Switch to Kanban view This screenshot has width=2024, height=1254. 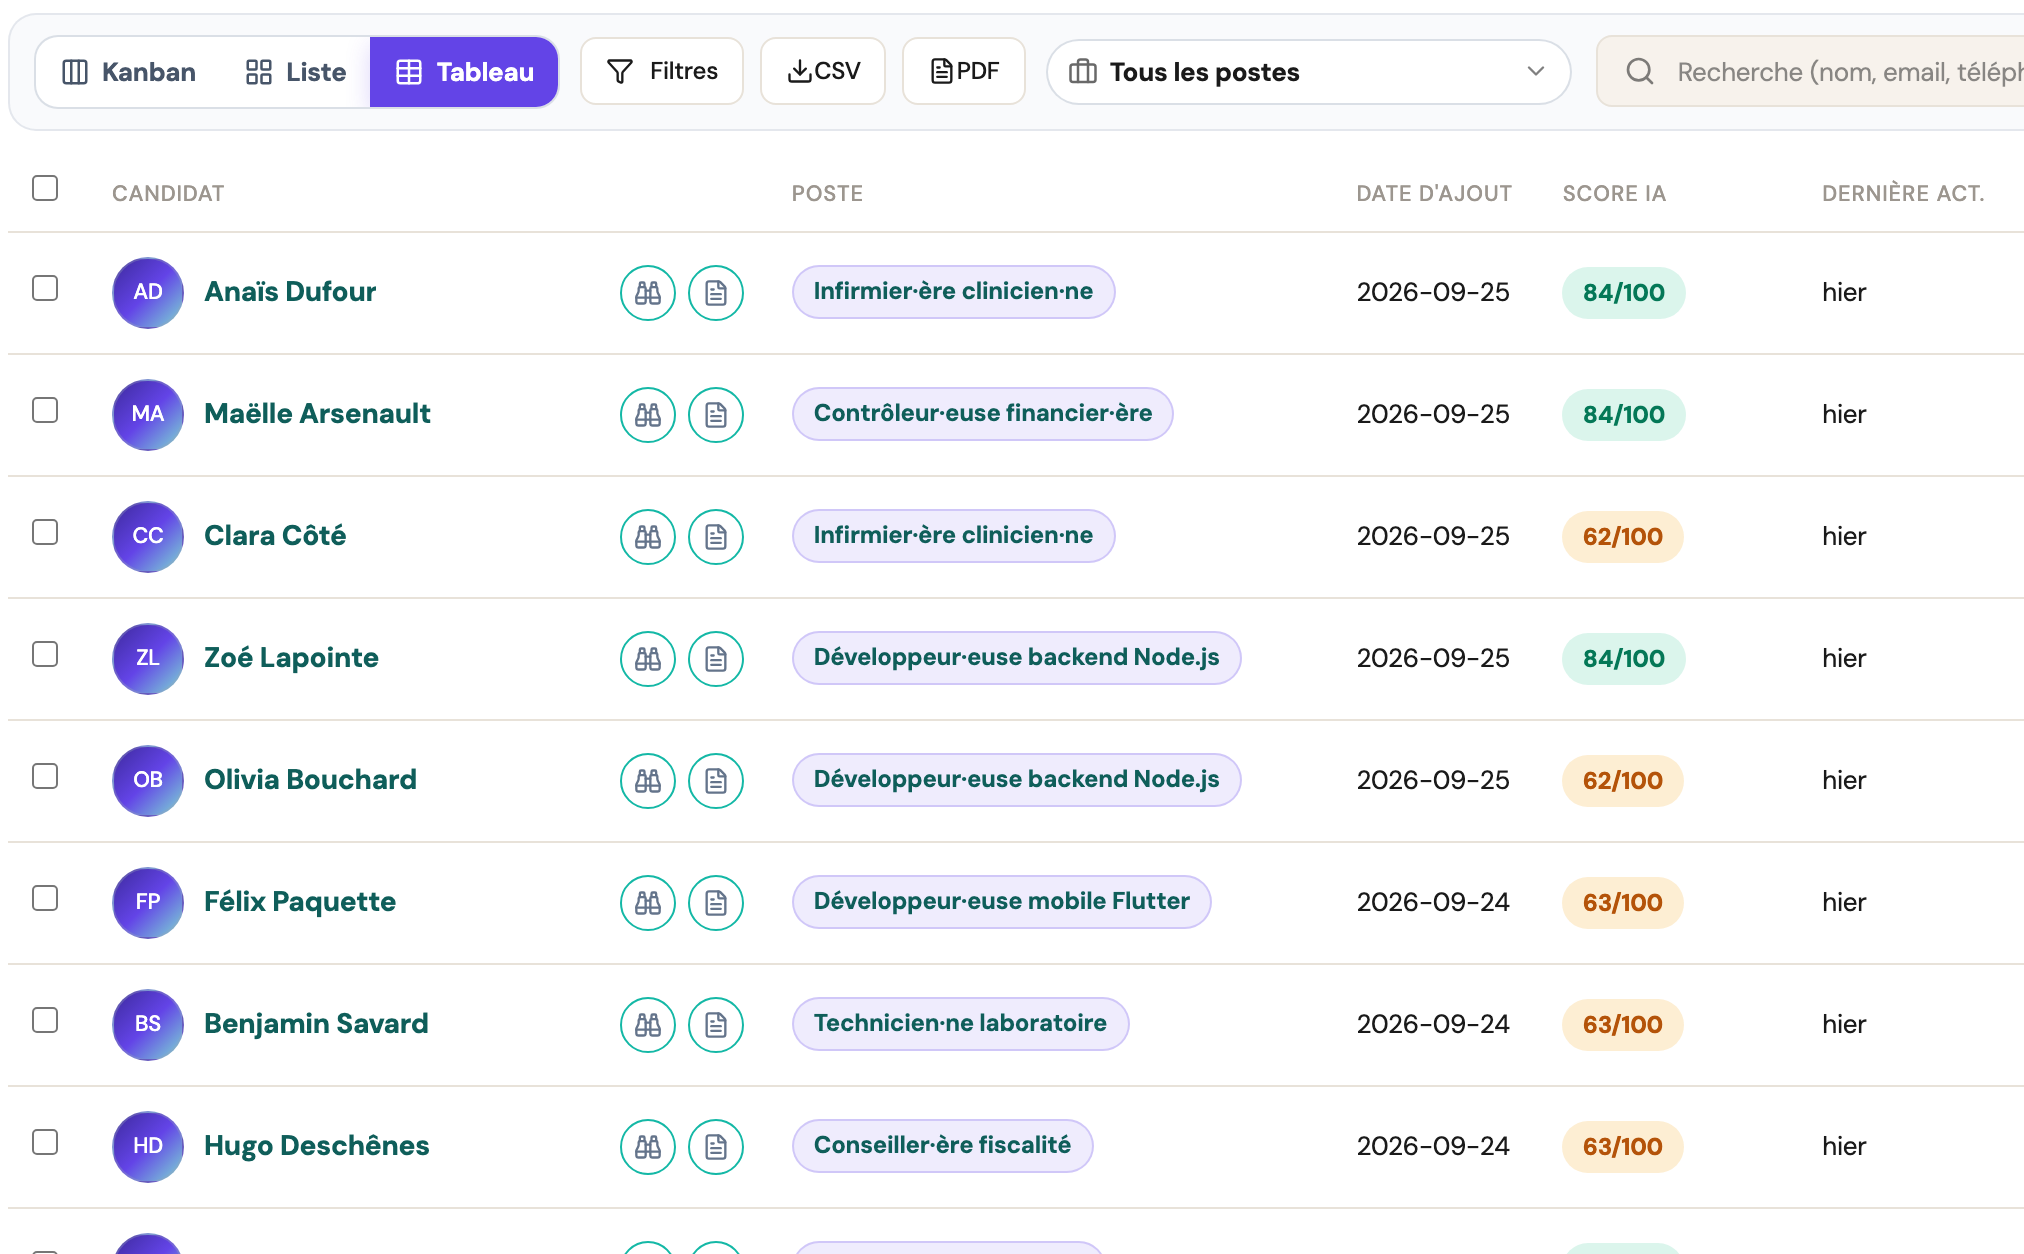tap(129, 72)
